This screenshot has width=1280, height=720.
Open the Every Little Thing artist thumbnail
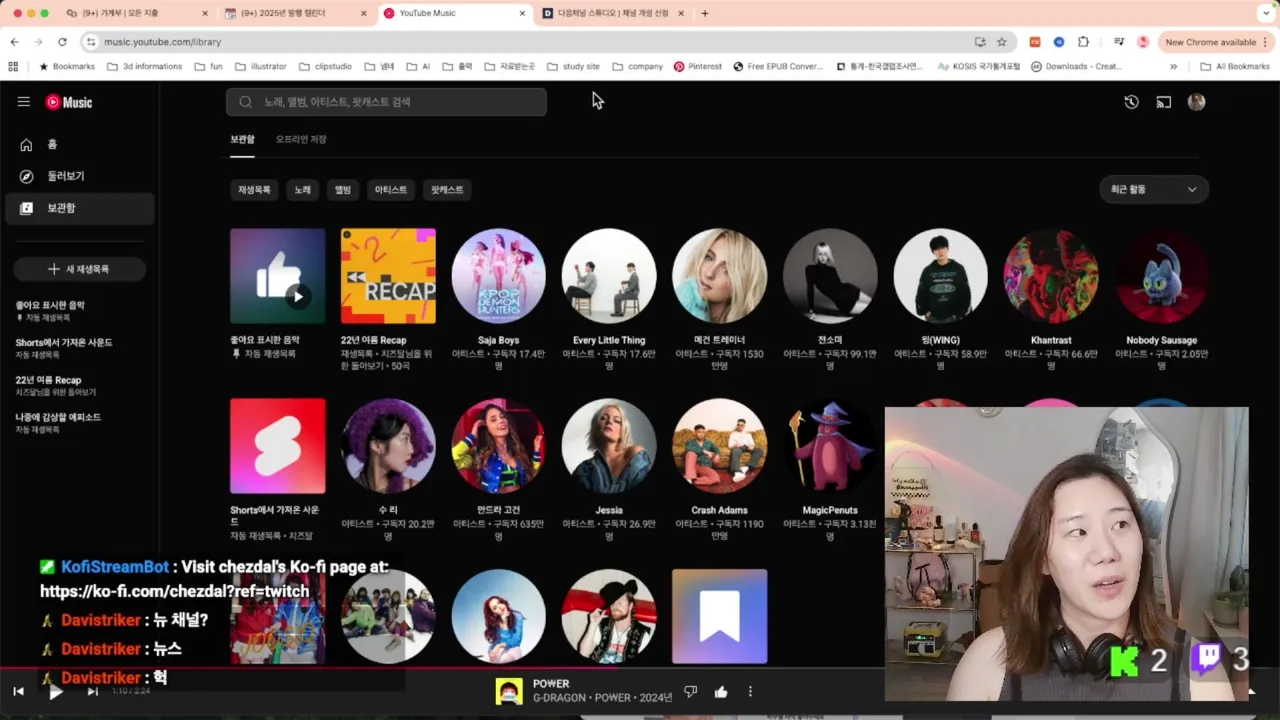(609, 276)
